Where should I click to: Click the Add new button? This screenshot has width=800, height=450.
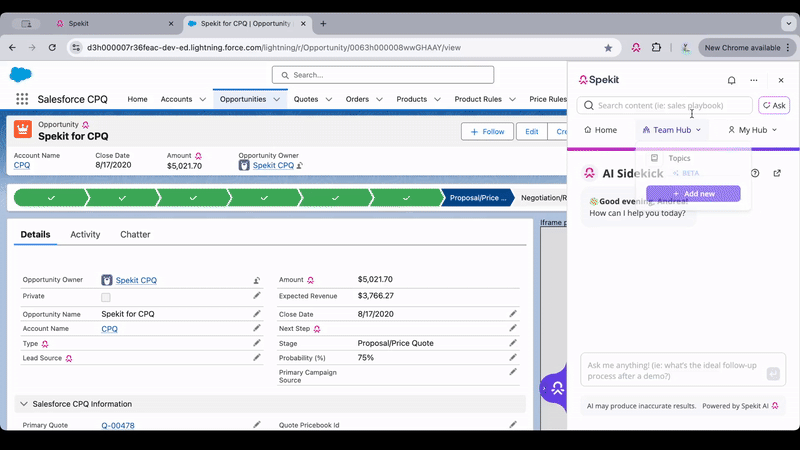693,194
